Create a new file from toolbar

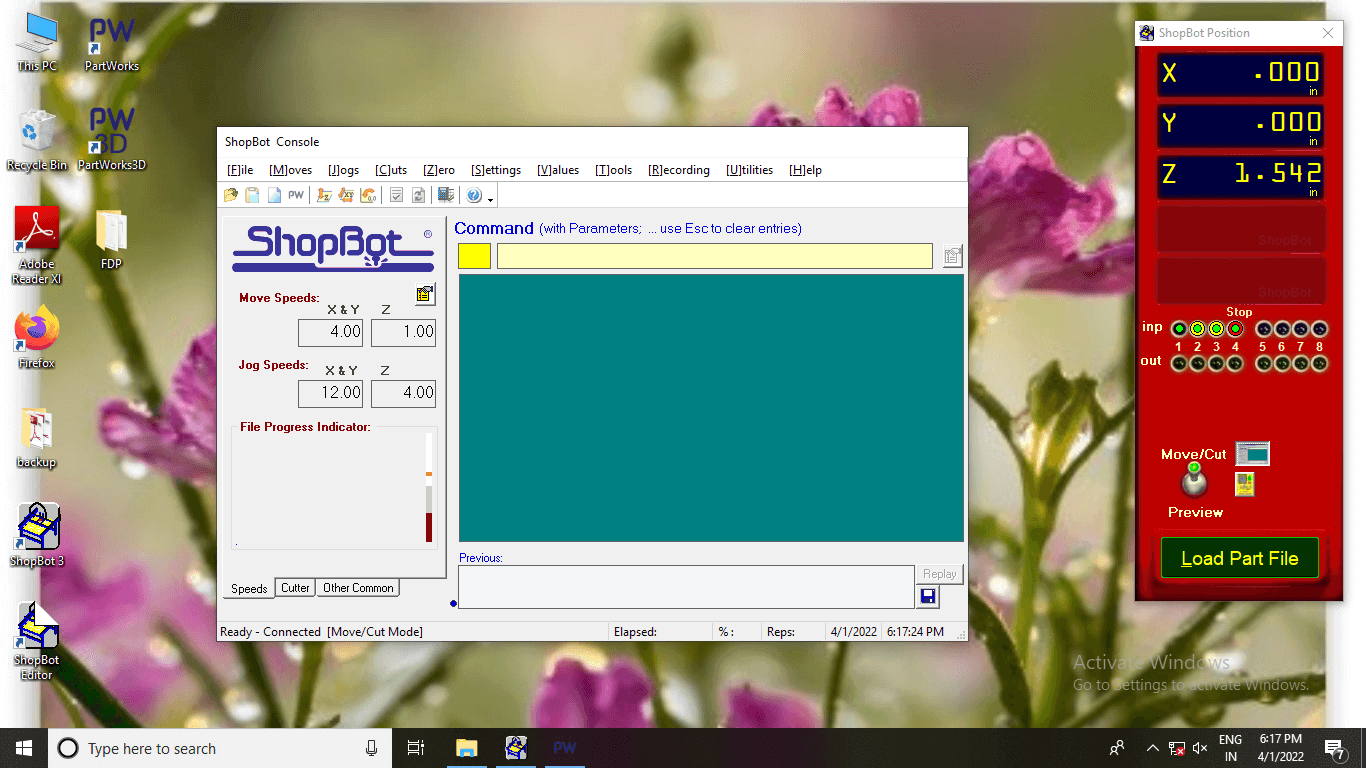tap(274, 195)
